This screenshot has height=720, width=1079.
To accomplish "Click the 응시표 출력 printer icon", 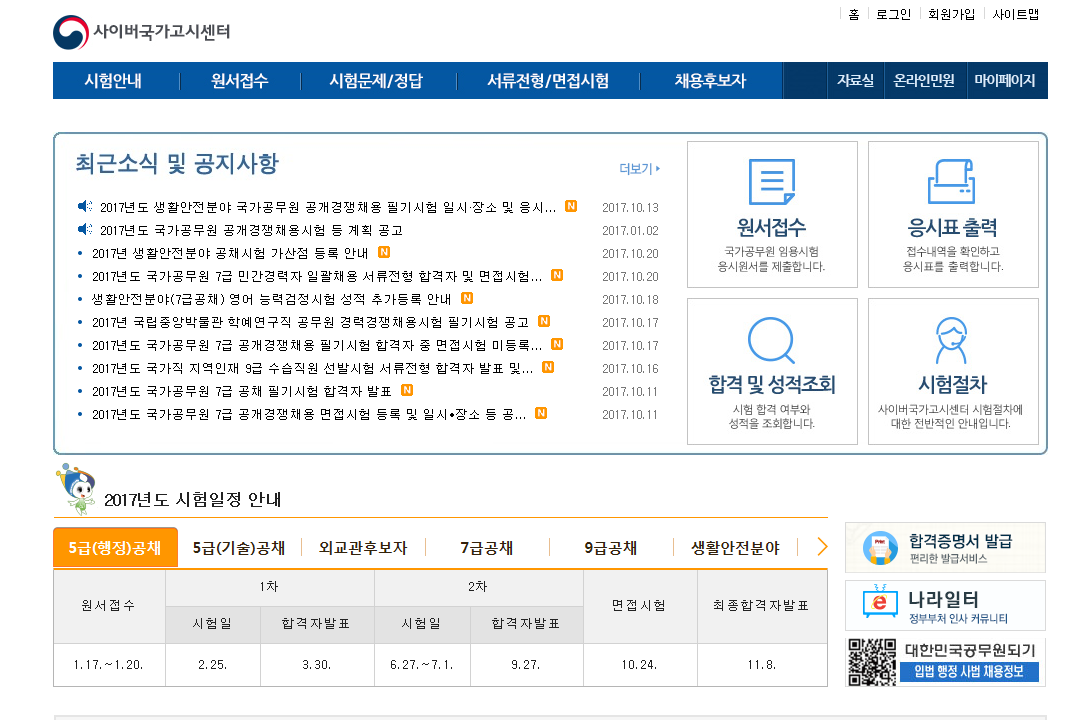I will pyautogui.click(x=952, y=183).
